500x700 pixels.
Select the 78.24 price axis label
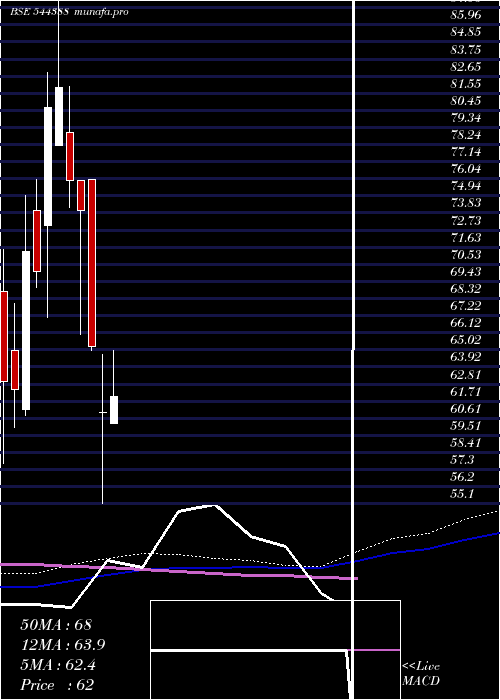click(x=466, y=135)
